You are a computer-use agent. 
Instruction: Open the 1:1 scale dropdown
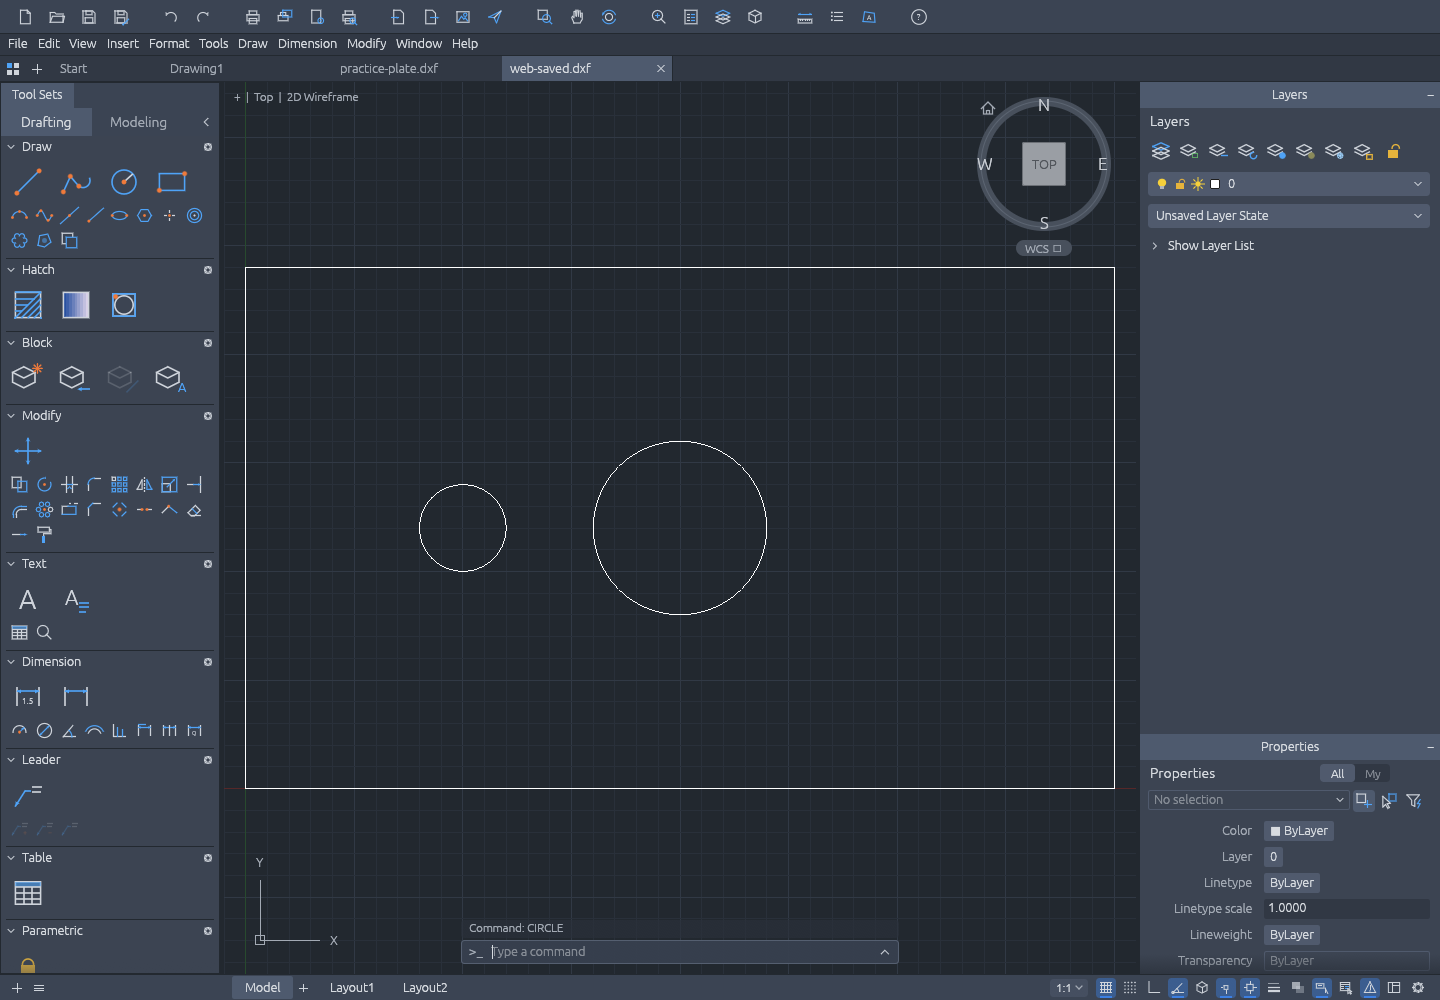click(1069, 988)
